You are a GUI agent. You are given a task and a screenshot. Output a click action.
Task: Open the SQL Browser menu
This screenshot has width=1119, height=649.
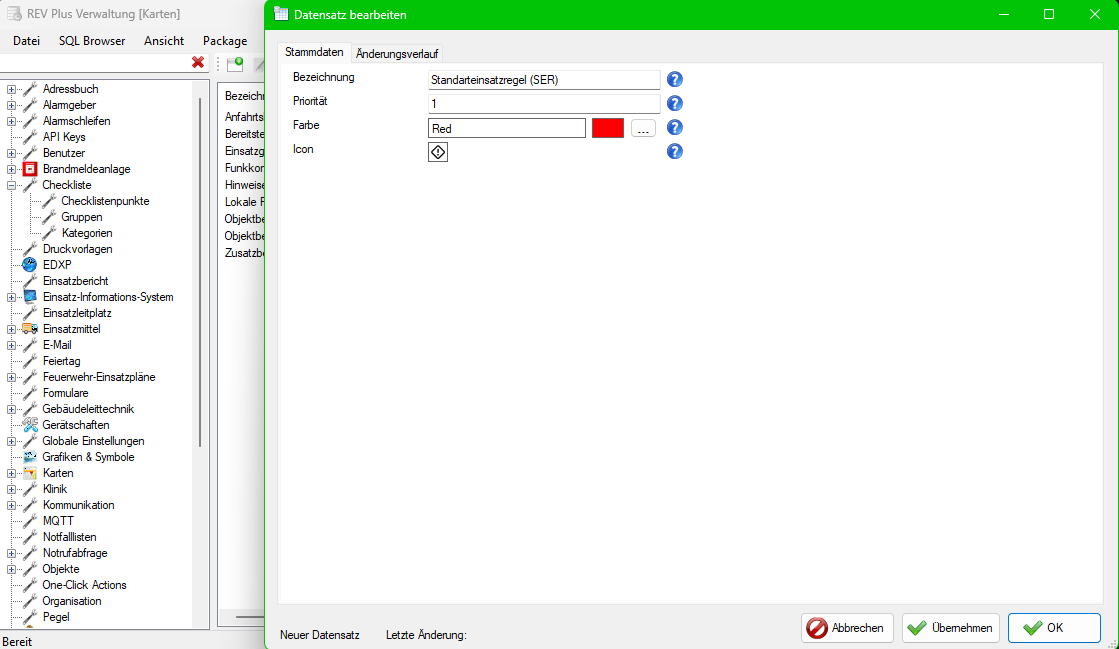[x=91, y=40]
